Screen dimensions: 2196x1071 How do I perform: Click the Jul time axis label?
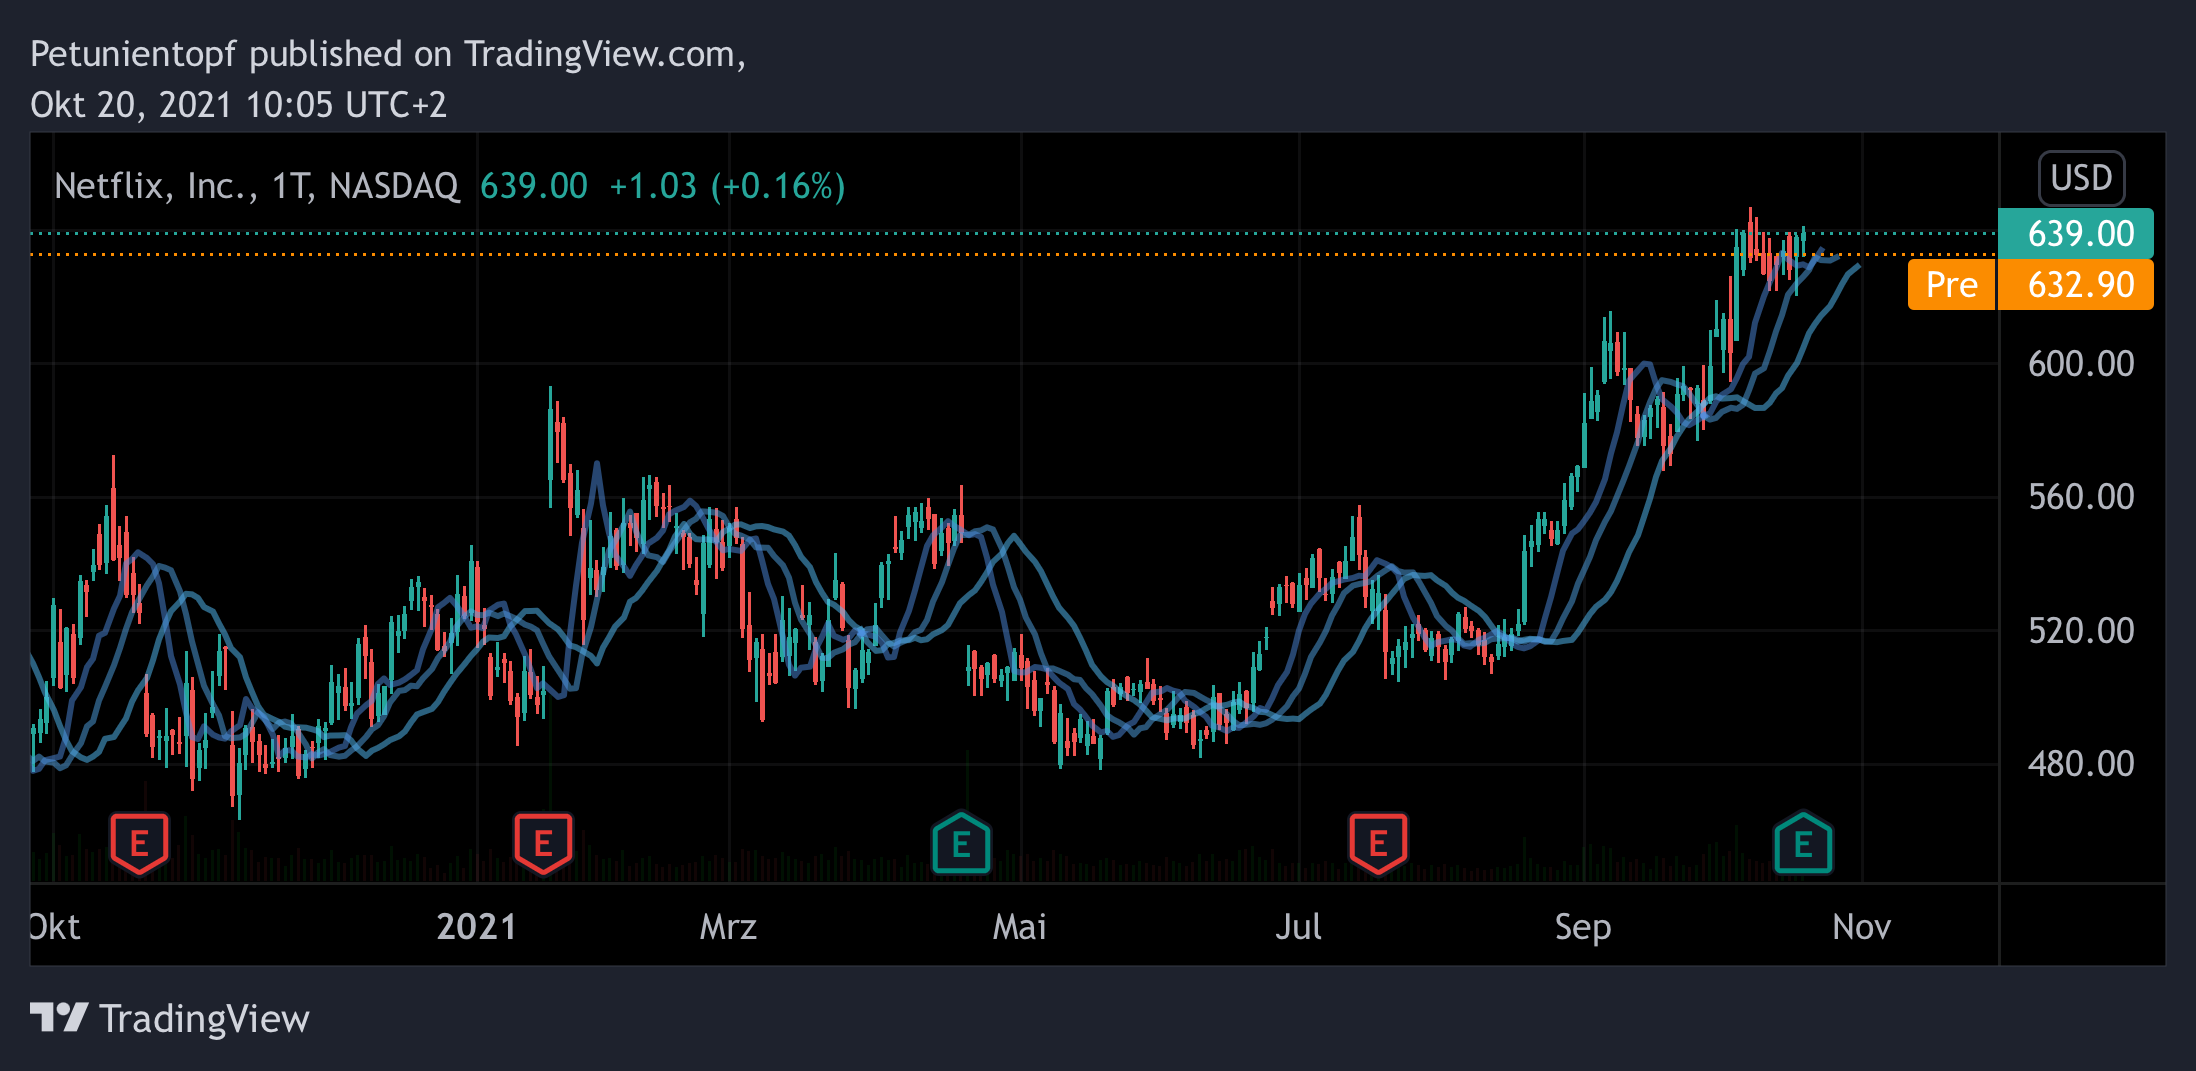coord(1298,927)
